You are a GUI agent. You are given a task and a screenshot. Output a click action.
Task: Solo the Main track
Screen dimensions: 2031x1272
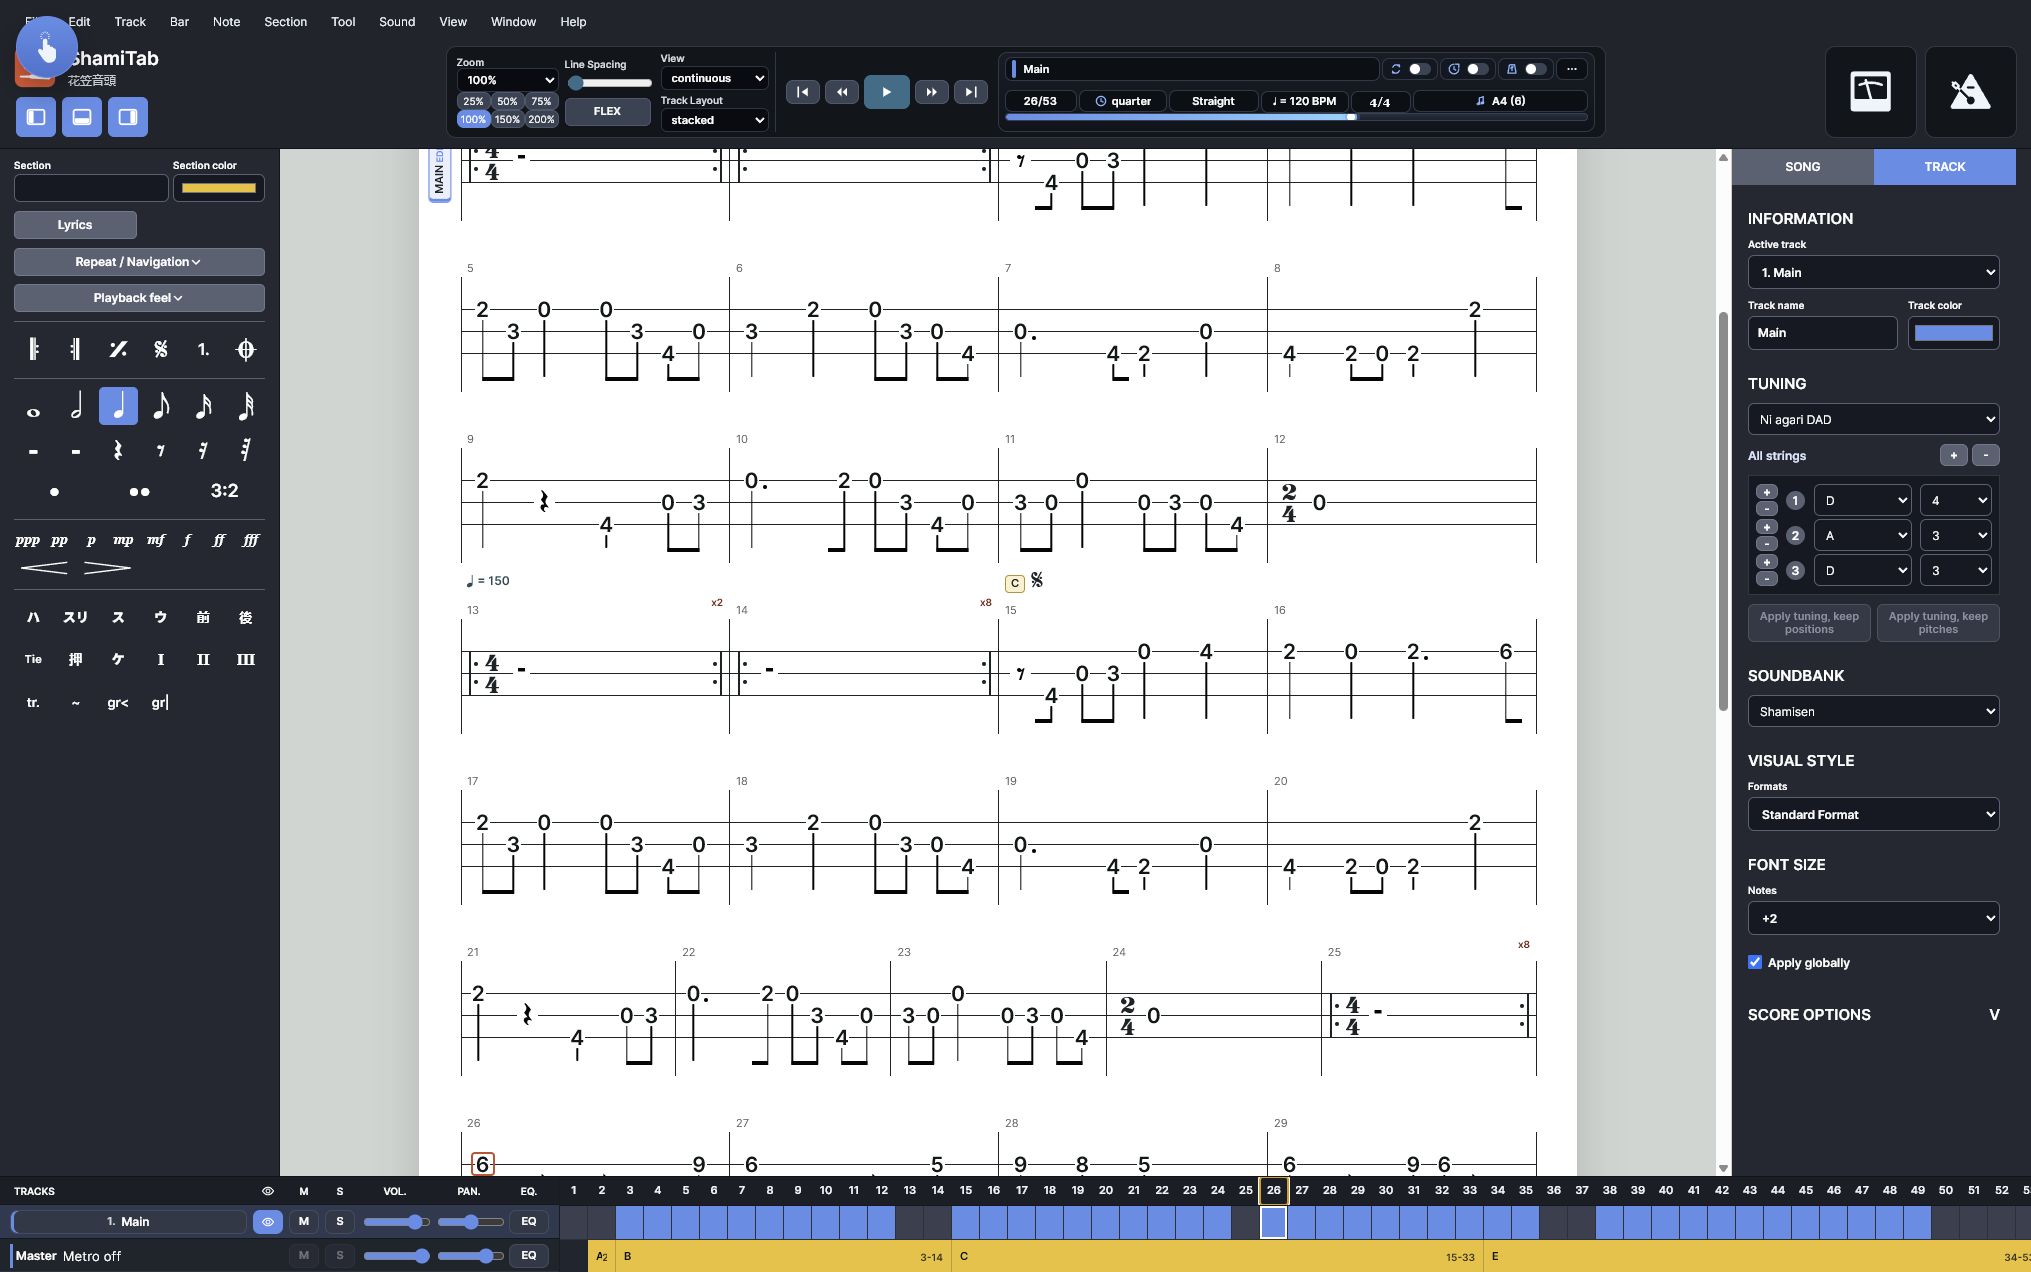point(340,1221)
